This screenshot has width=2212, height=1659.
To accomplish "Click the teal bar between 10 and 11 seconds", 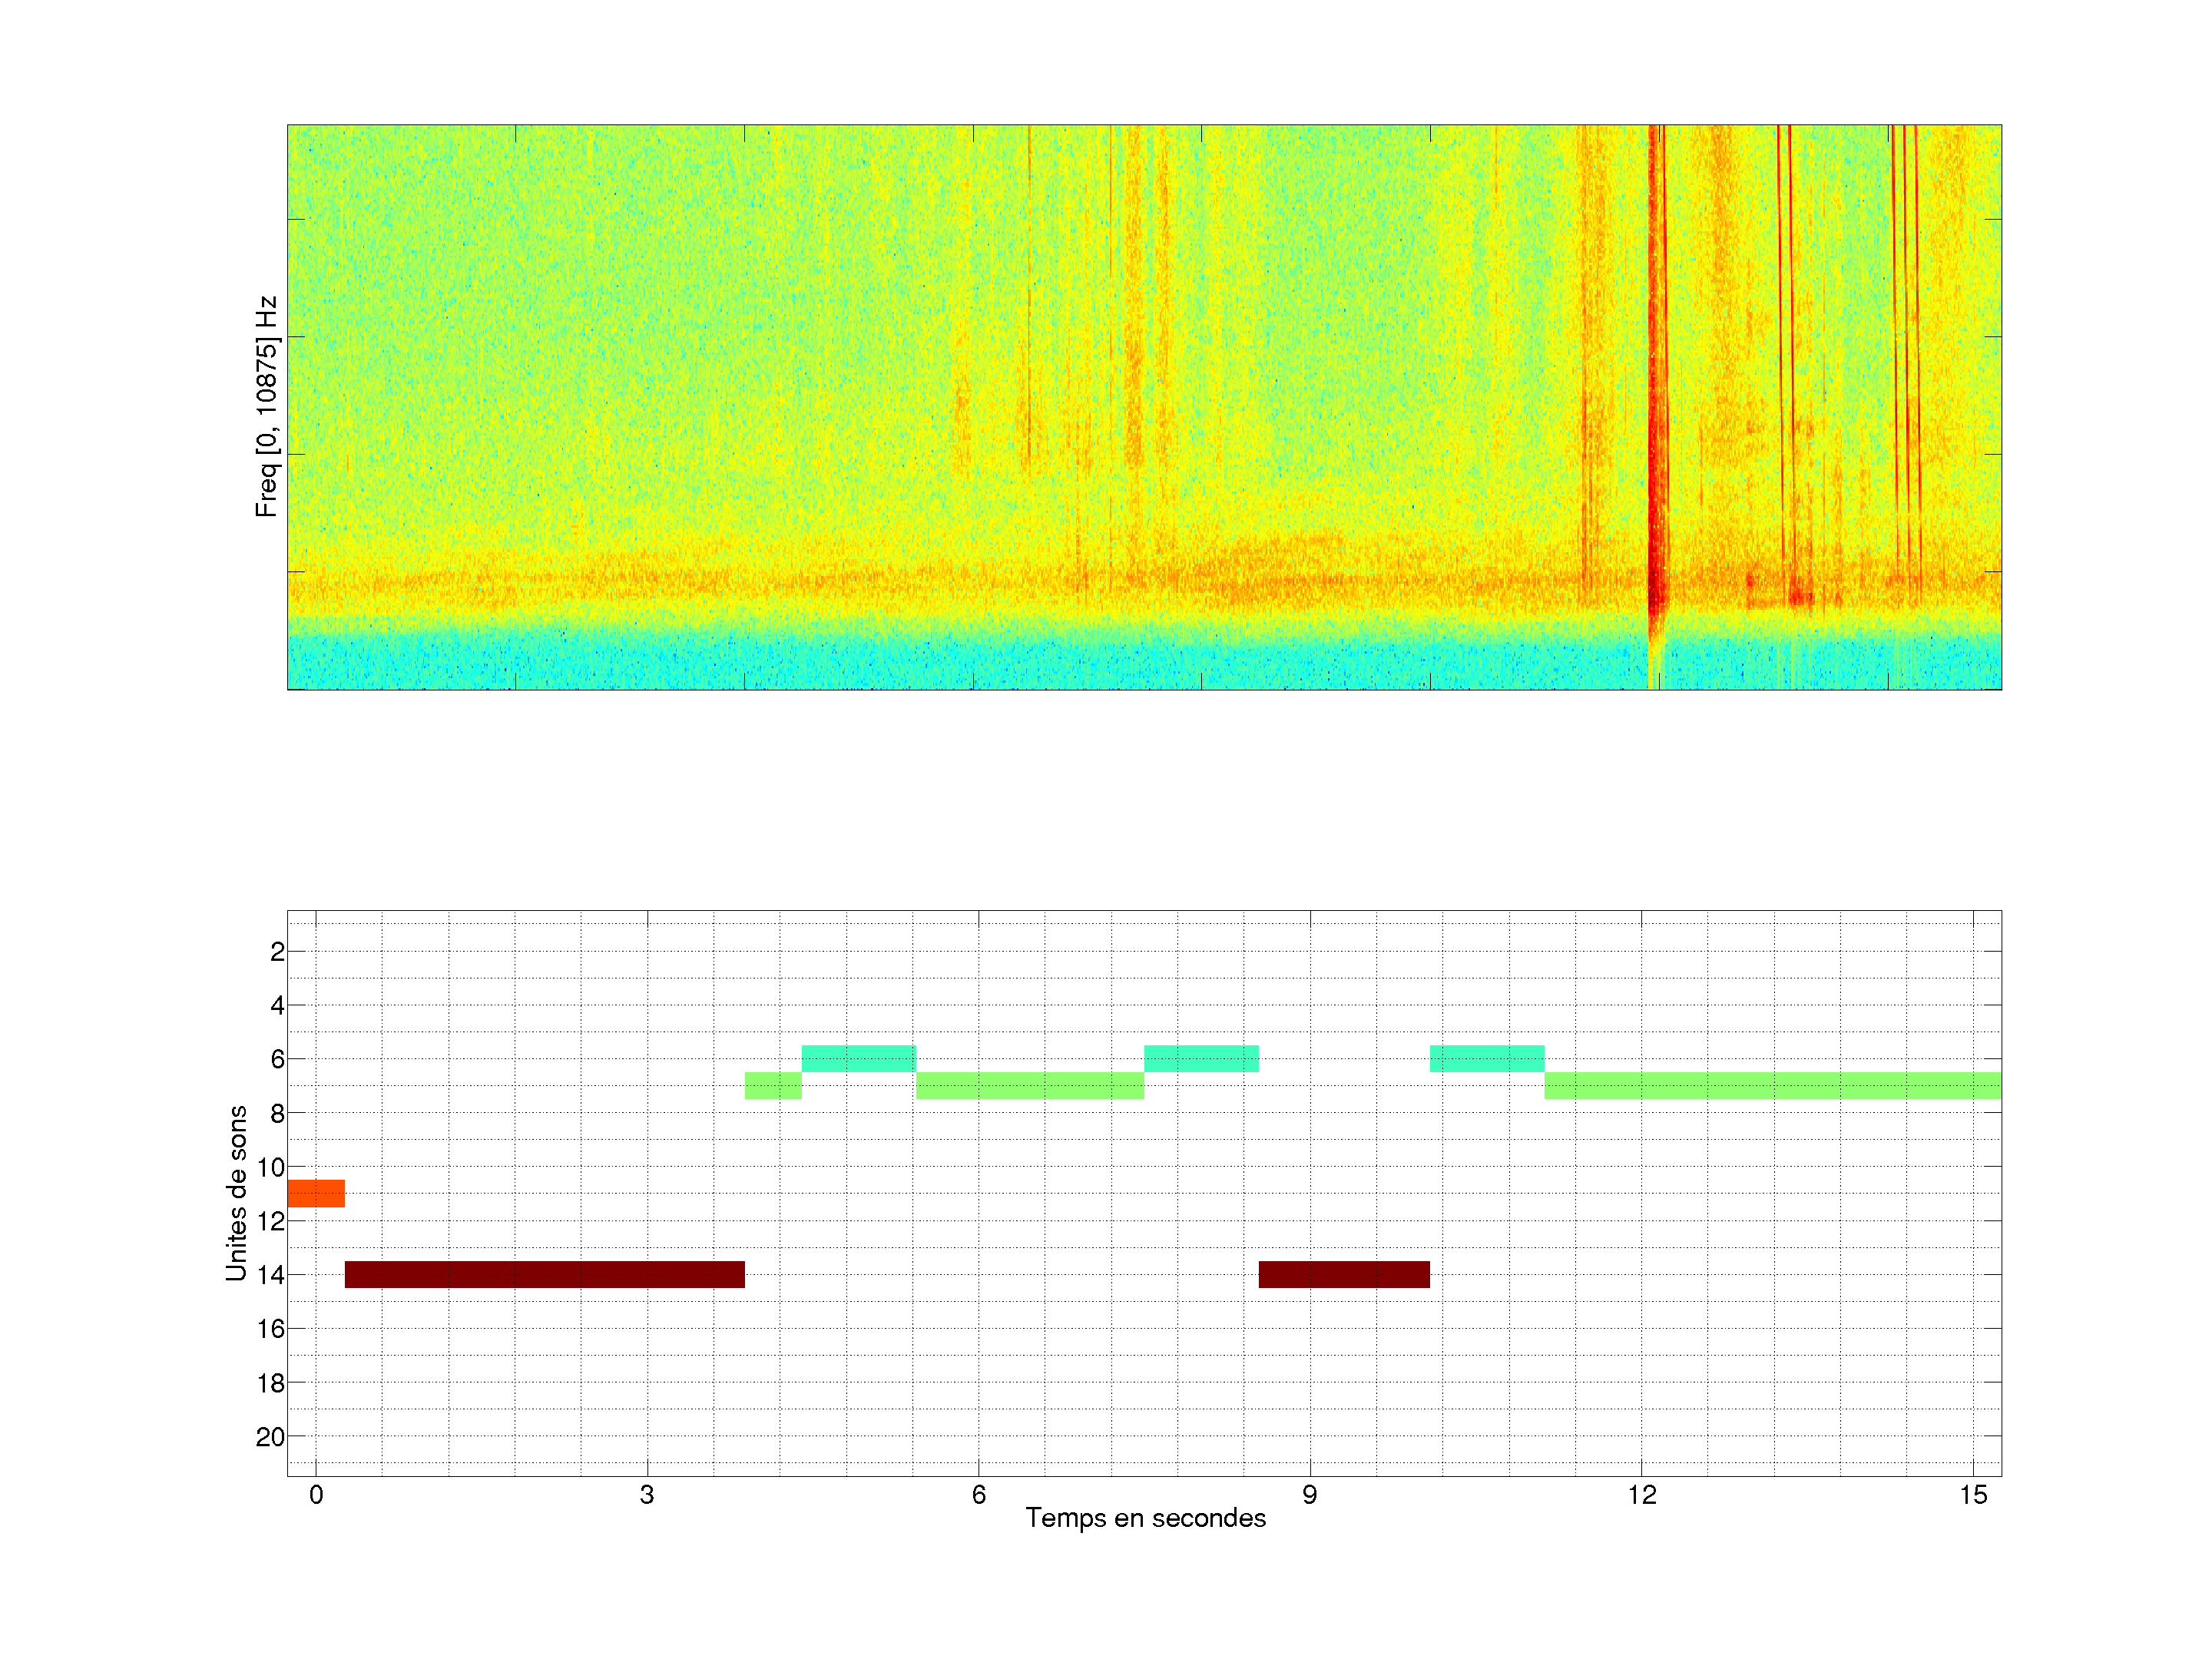I will (1486, 1058).
